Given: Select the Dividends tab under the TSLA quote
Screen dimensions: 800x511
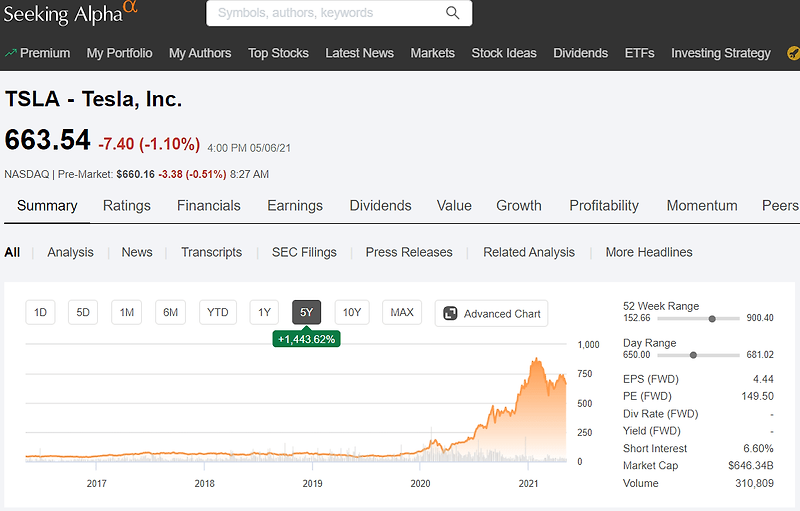Looking at the screenshot, I should click(380, 206).
